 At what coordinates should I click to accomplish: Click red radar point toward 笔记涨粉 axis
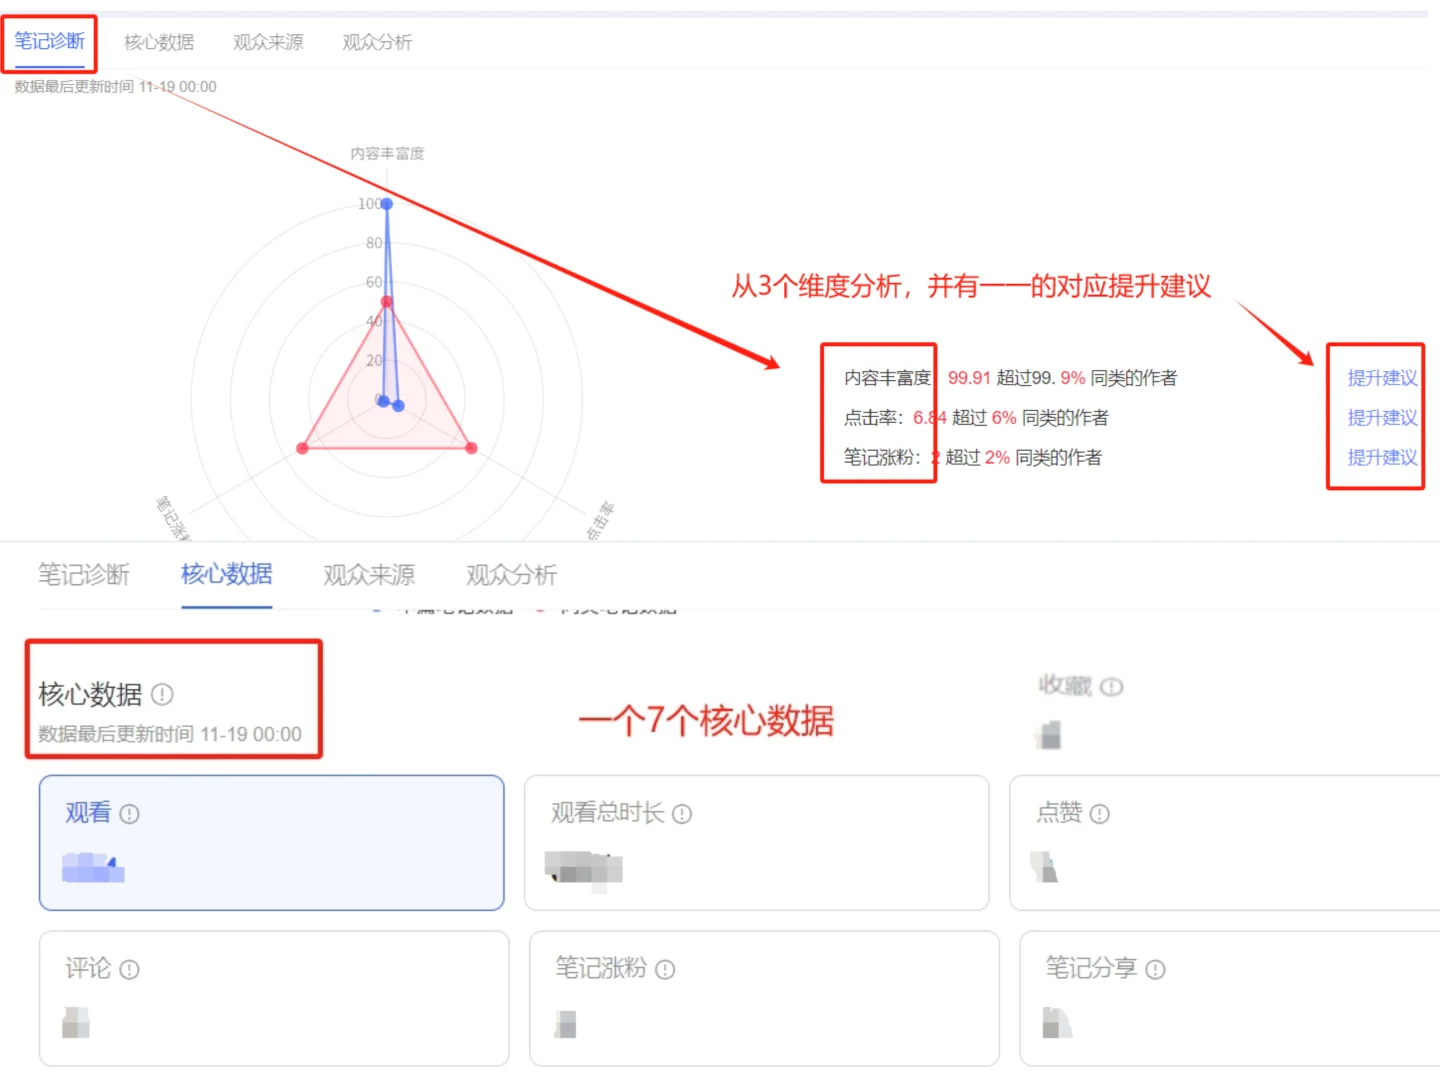tap(303, 448)
